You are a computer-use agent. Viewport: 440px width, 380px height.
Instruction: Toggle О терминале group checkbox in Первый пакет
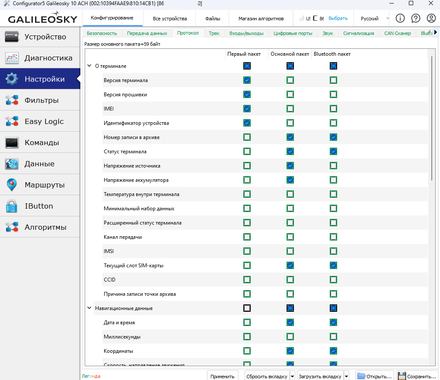click(x=247, y=66)
